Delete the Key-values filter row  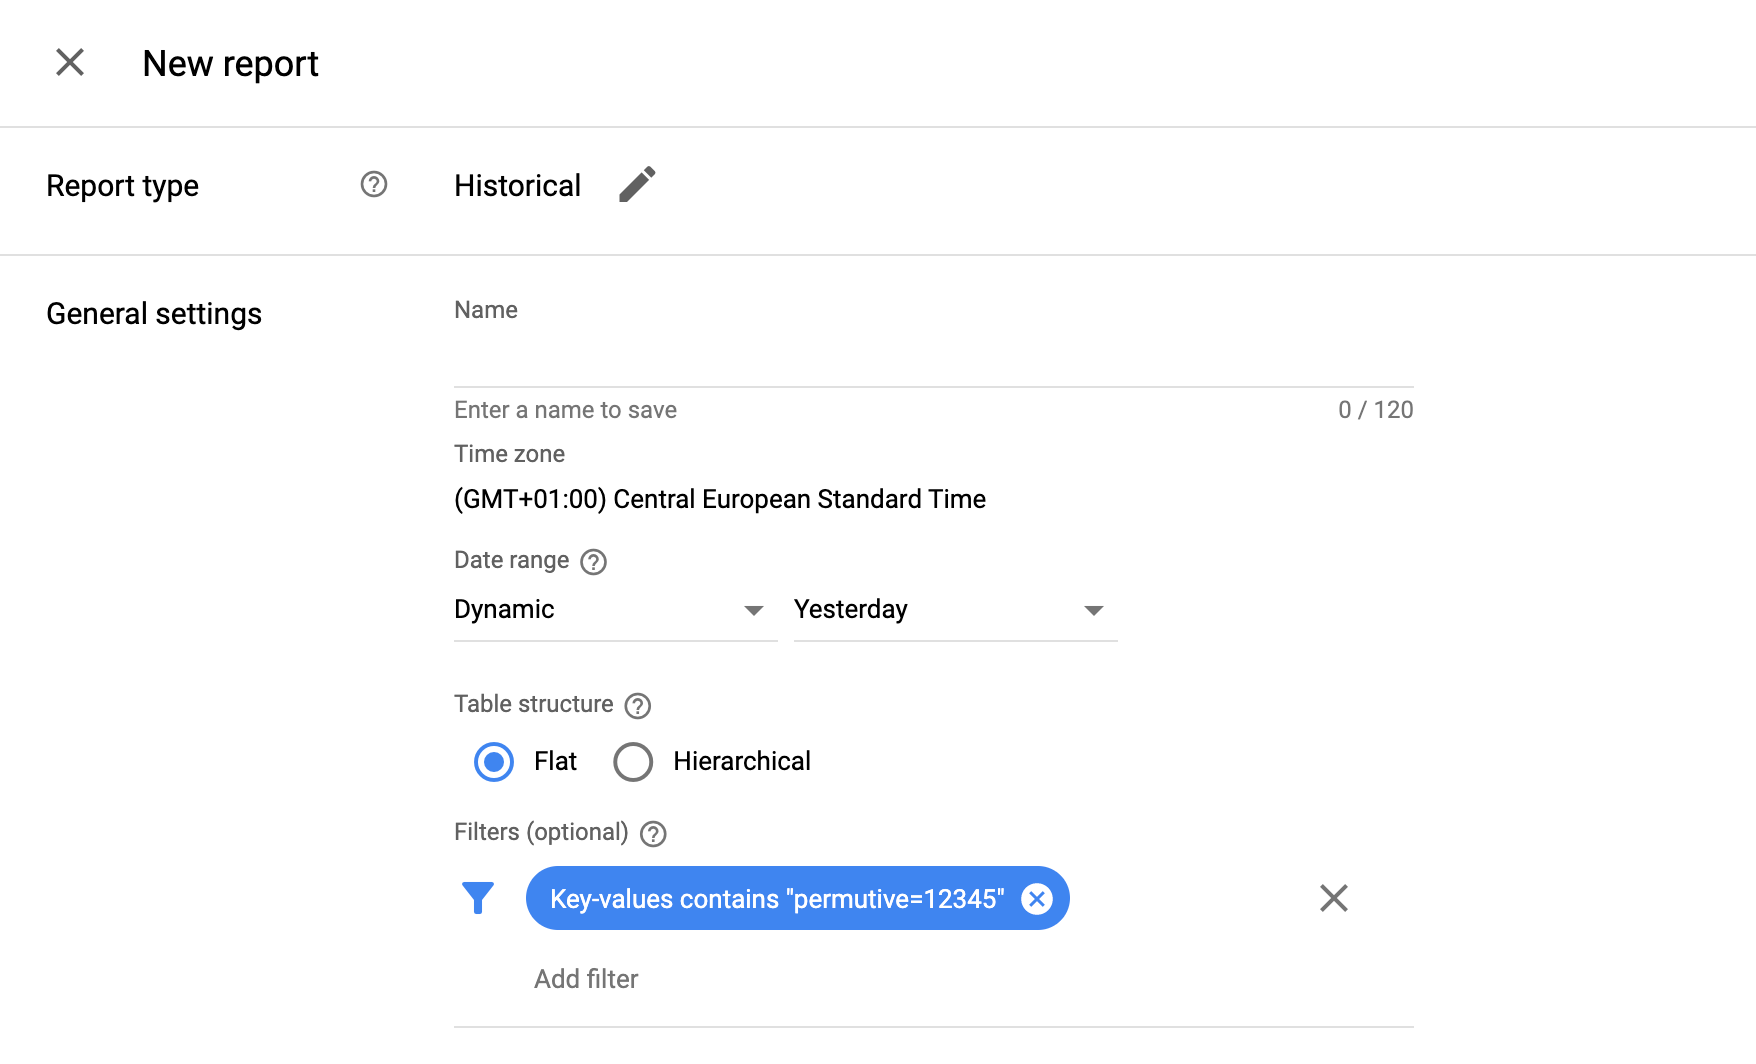(1334, 898)
